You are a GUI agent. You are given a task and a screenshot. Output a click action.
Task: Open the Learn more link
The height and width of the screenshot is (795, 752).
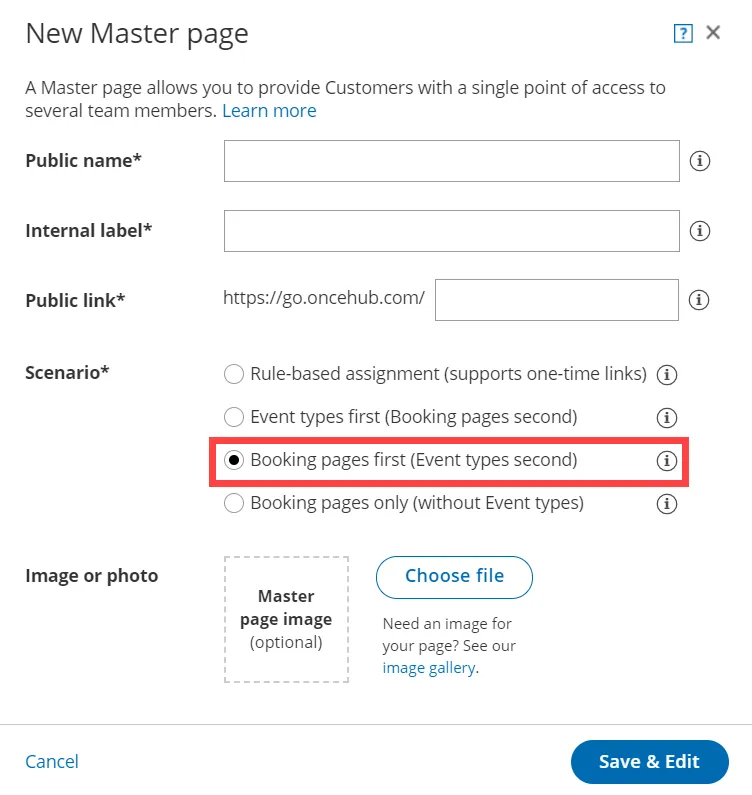(x=269, y=111)
